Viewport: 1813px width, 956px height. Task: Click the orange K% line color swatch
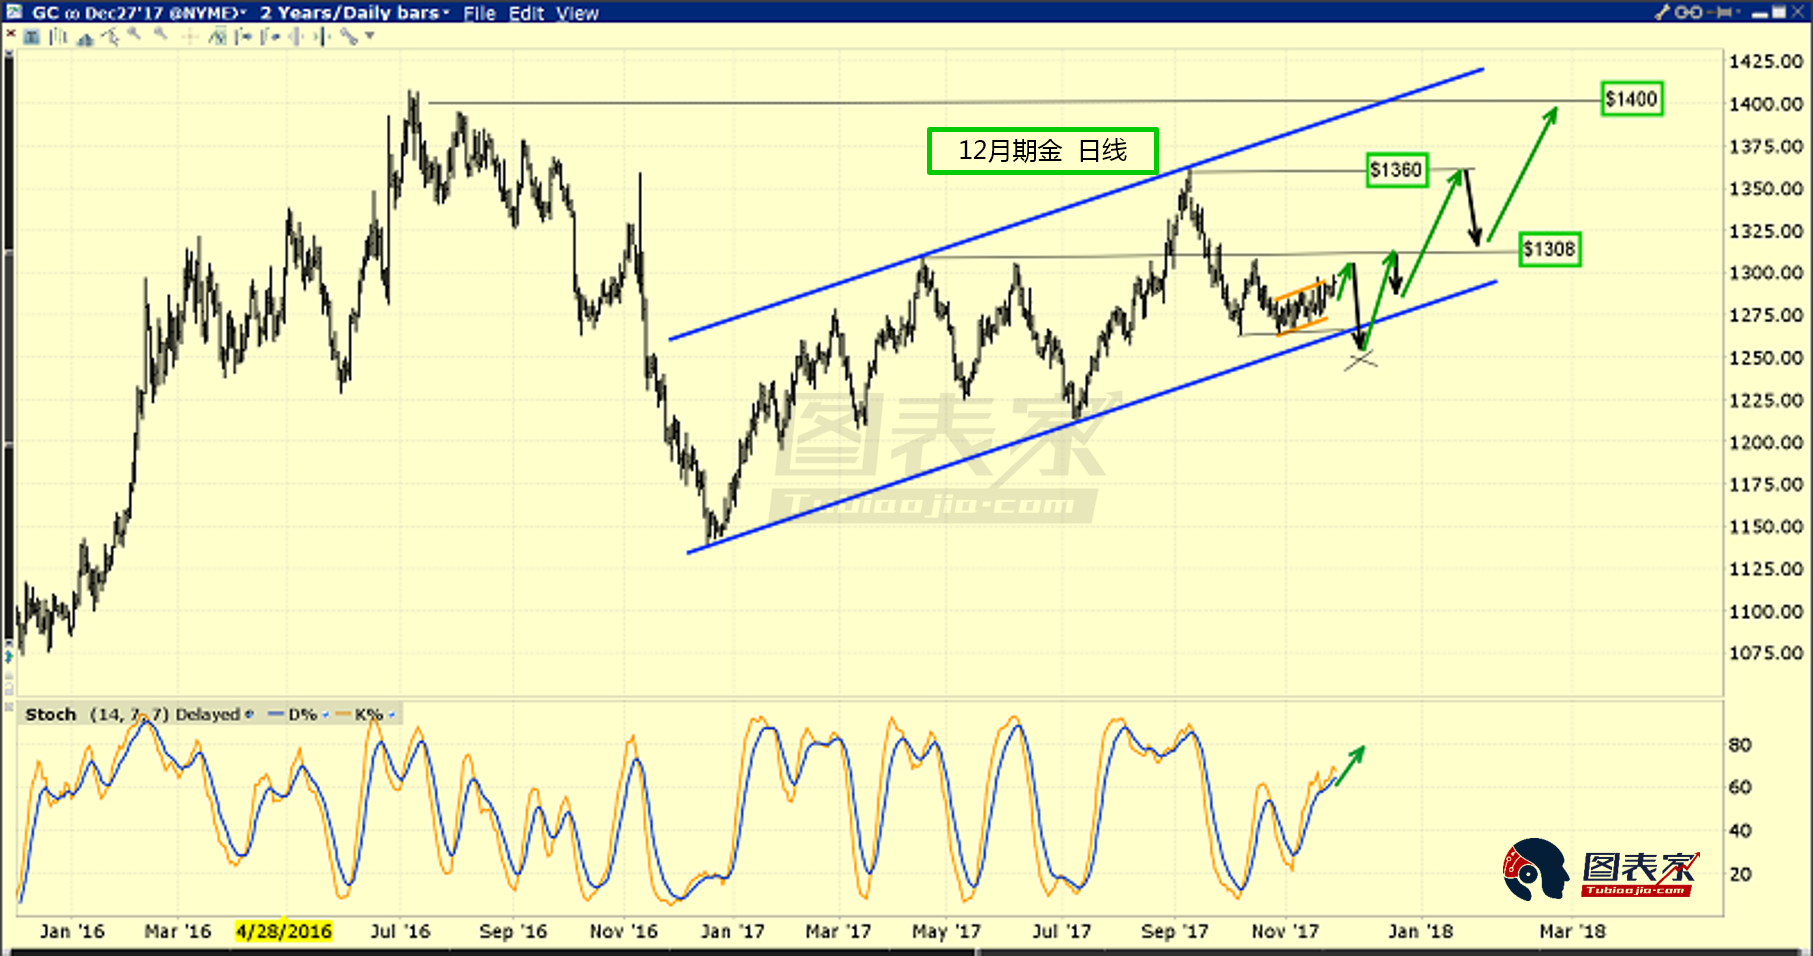343,714
